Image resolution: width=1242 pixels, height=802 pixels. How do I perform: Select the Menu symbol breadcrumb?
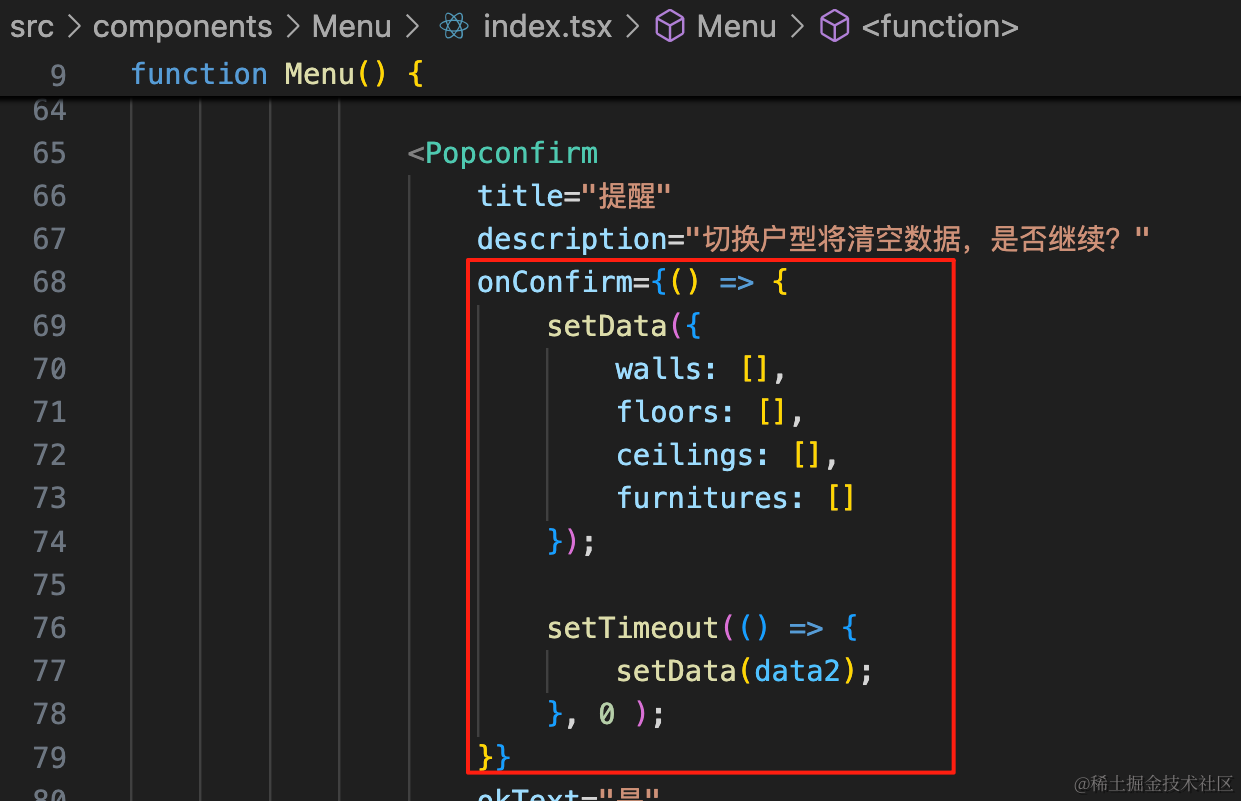736,27
